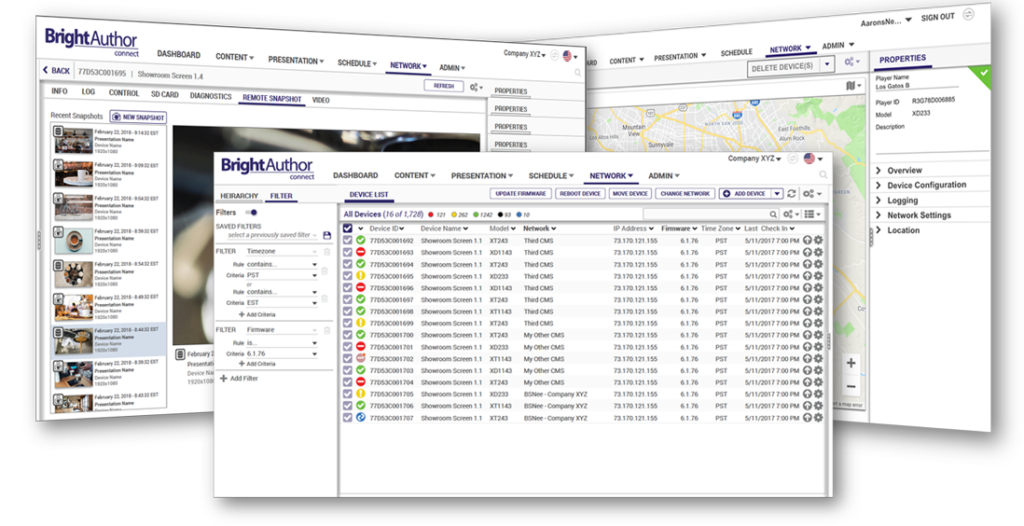
Task: Switch to Hierarchy tab in front window
Action: pos(239,196)
